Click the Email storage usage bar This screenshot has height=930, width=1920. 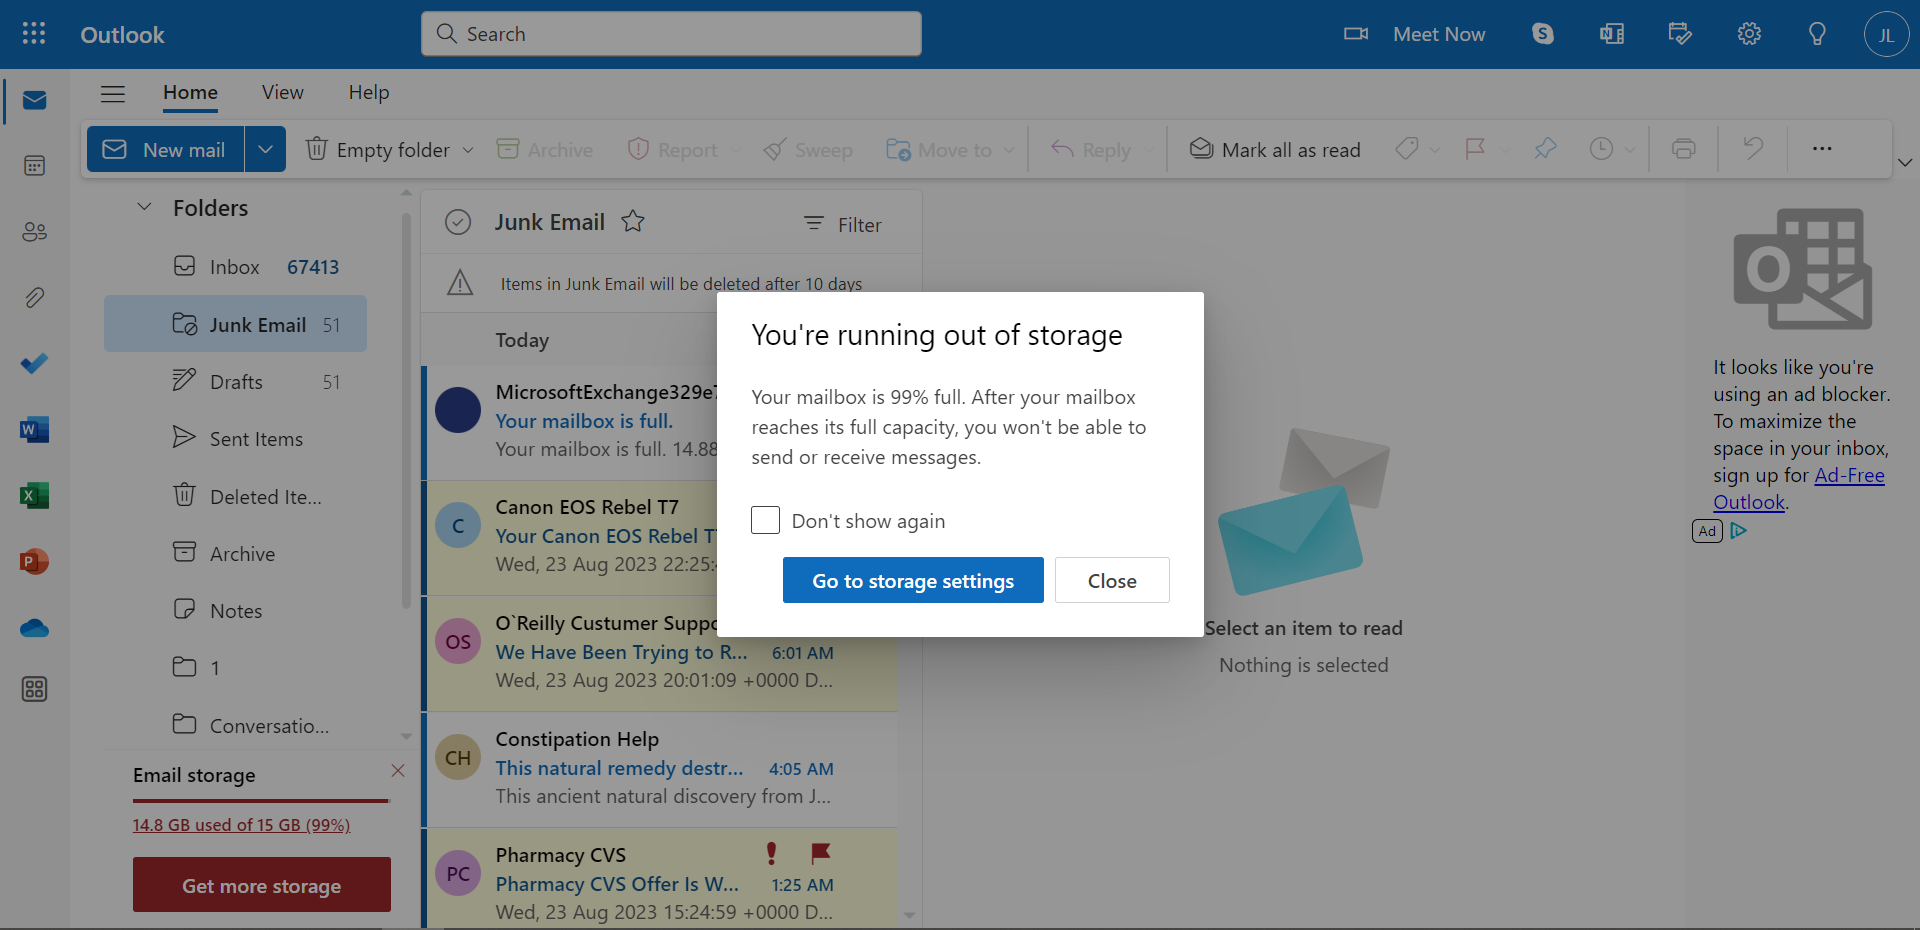(x=260, y=801)
